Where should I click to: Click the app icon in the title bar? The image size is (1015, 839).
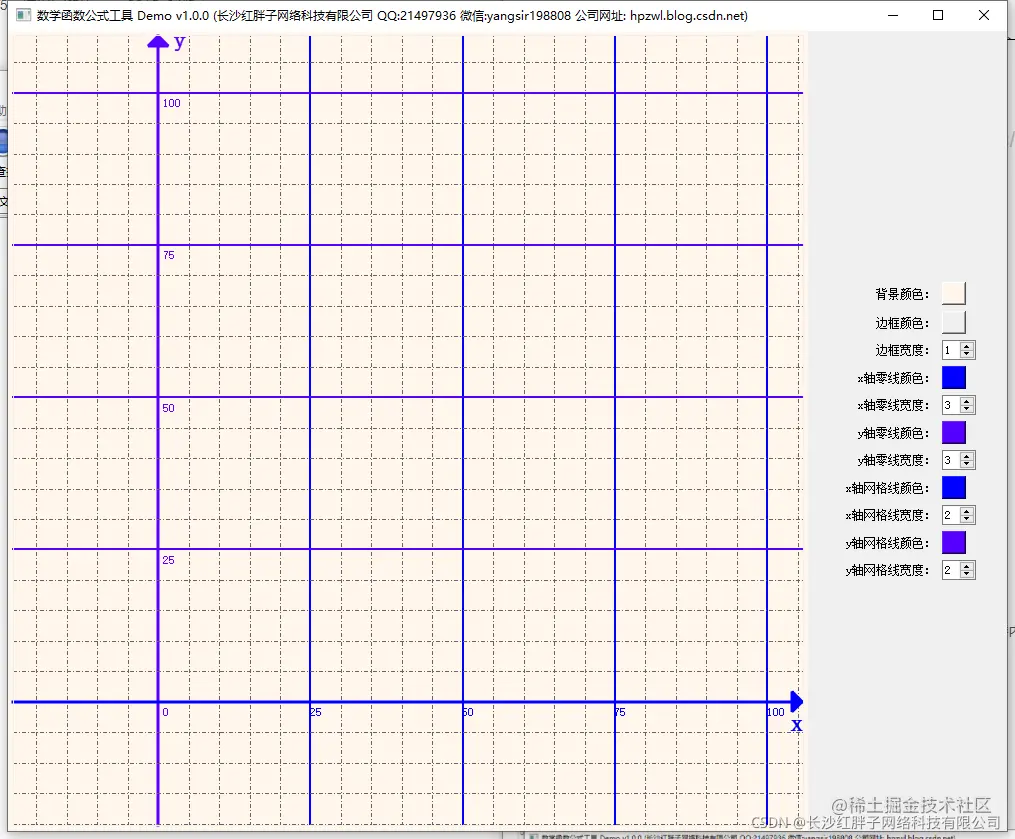(x=23, y=15)
